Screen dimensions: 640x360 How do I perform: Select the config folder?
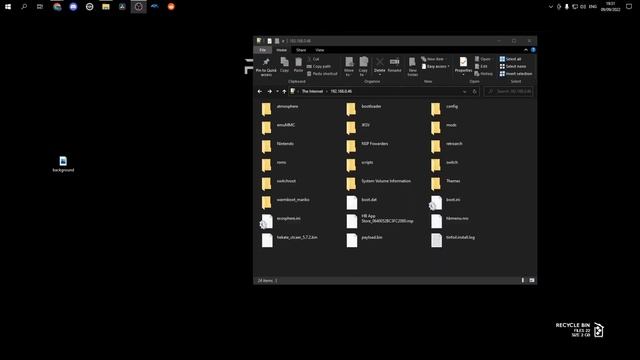[444, 109]
